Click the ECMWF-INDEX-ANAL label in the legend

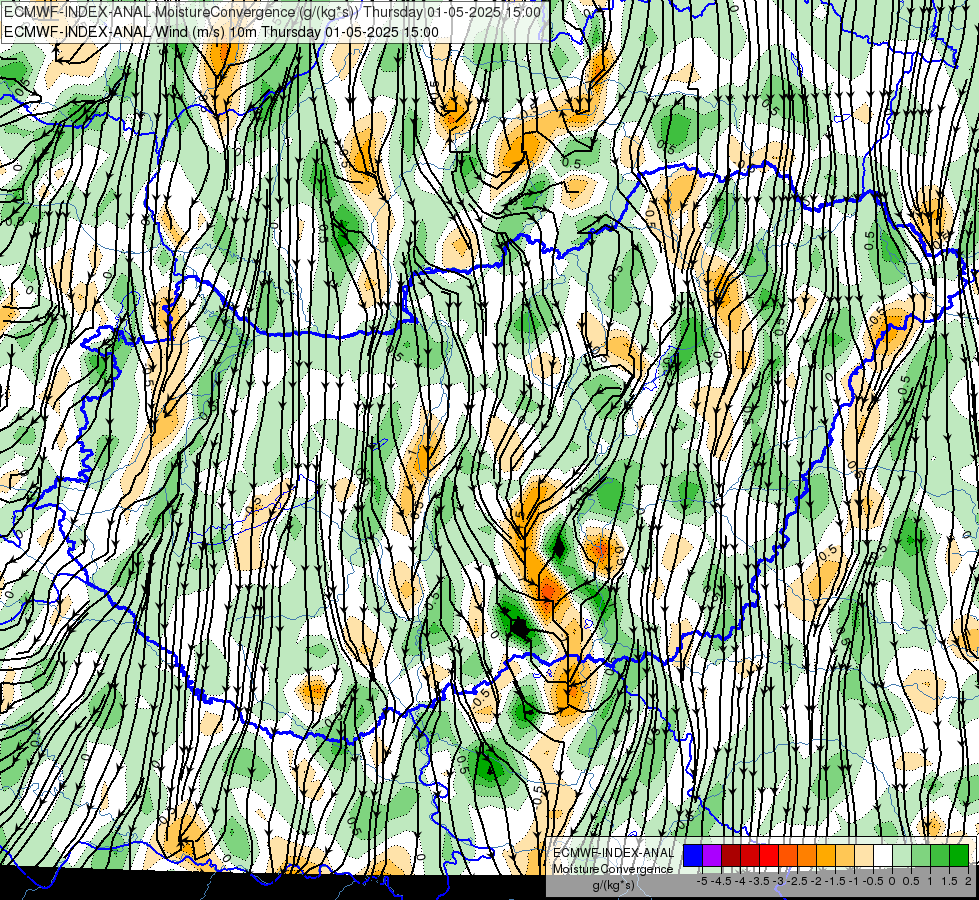[614, 853]
